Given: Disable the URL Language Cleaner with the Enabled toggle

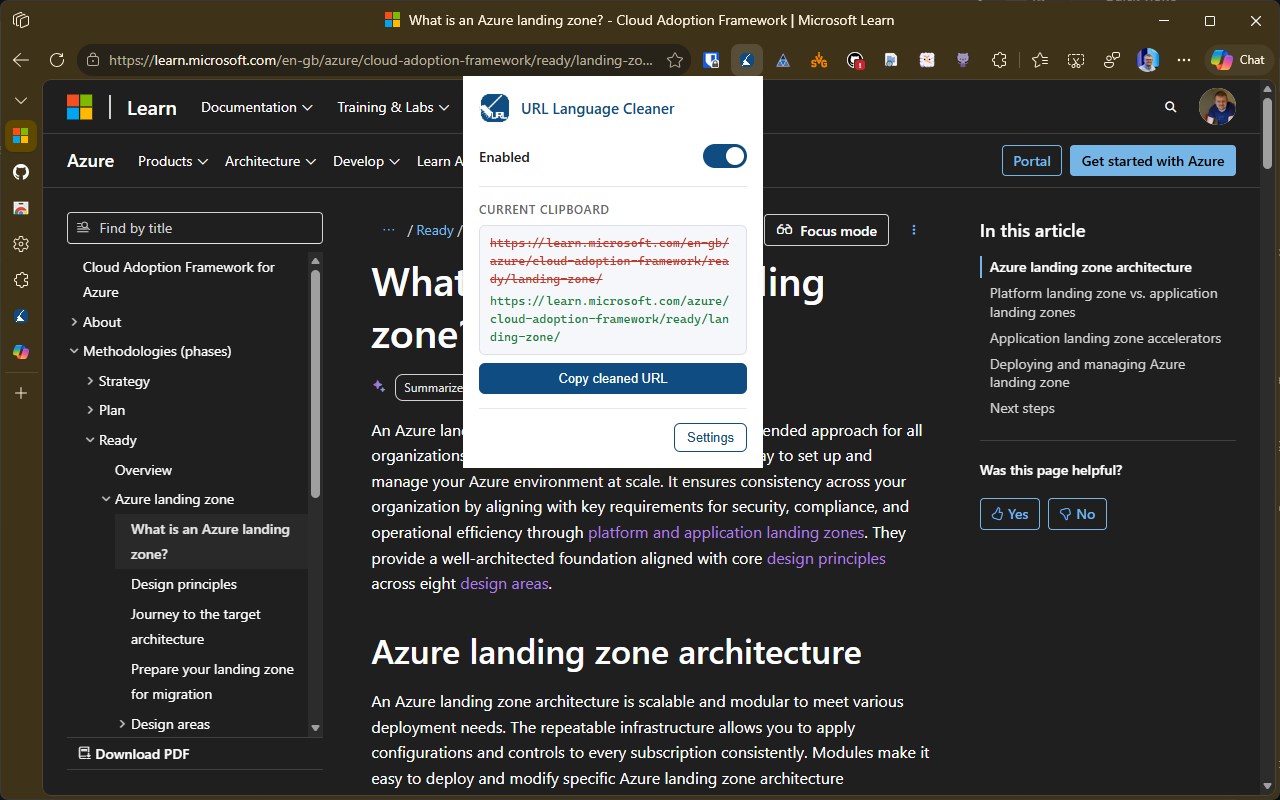Looking at the screenshot, I should click(x=724, y=156).
